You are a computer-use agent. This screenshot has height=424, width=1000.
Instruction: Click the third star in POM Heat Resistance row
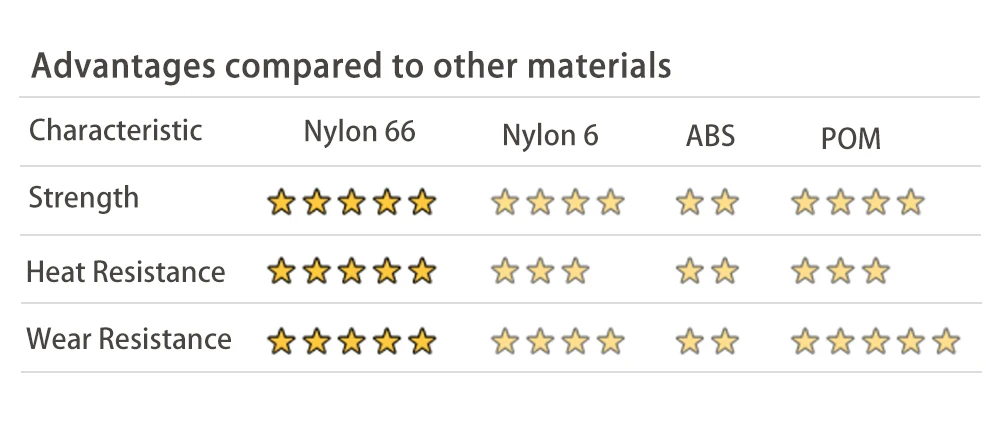coord(876,272)
